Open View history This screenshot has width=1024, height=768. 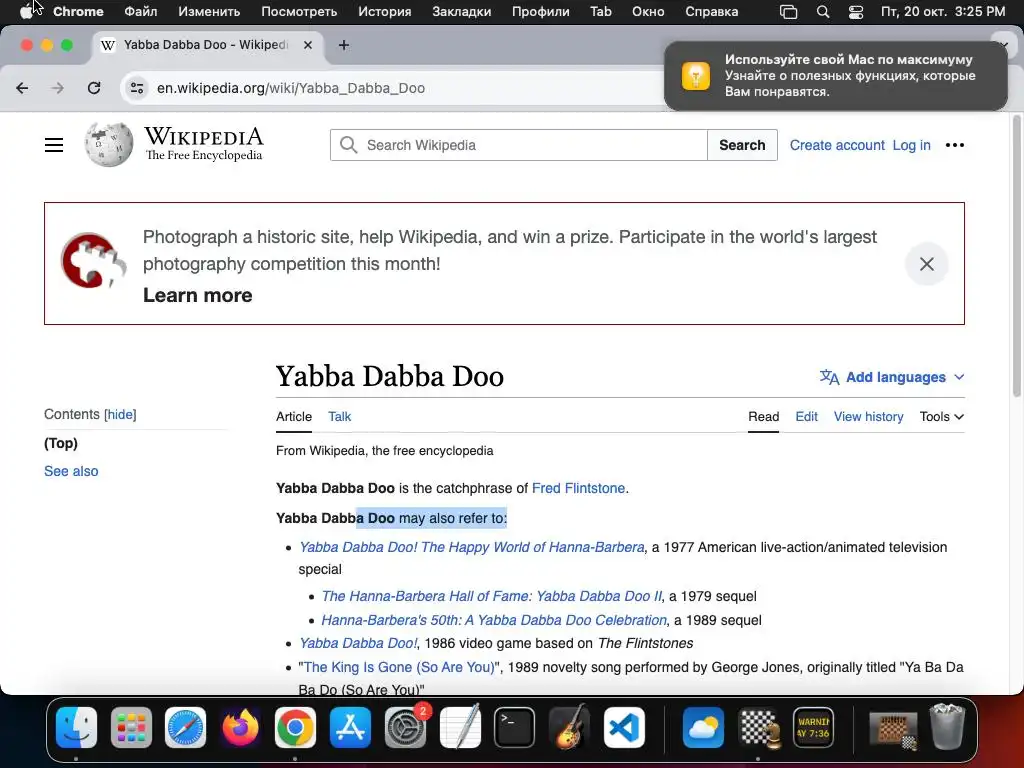869,417
